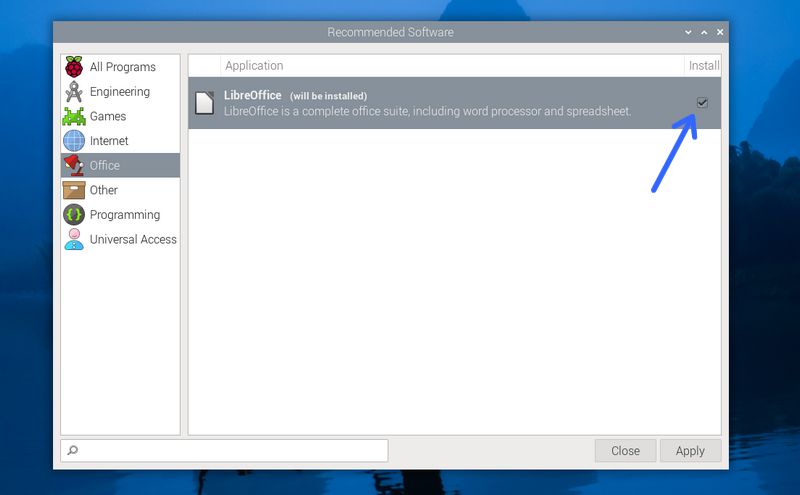Click the Recommended Software title bar text

[x=390, y=32]
